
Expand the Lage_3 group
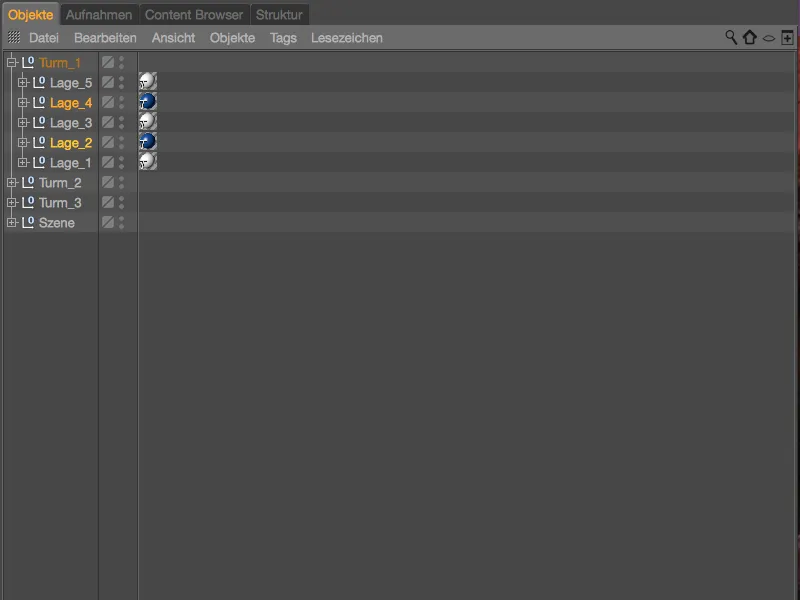point(22,122)
